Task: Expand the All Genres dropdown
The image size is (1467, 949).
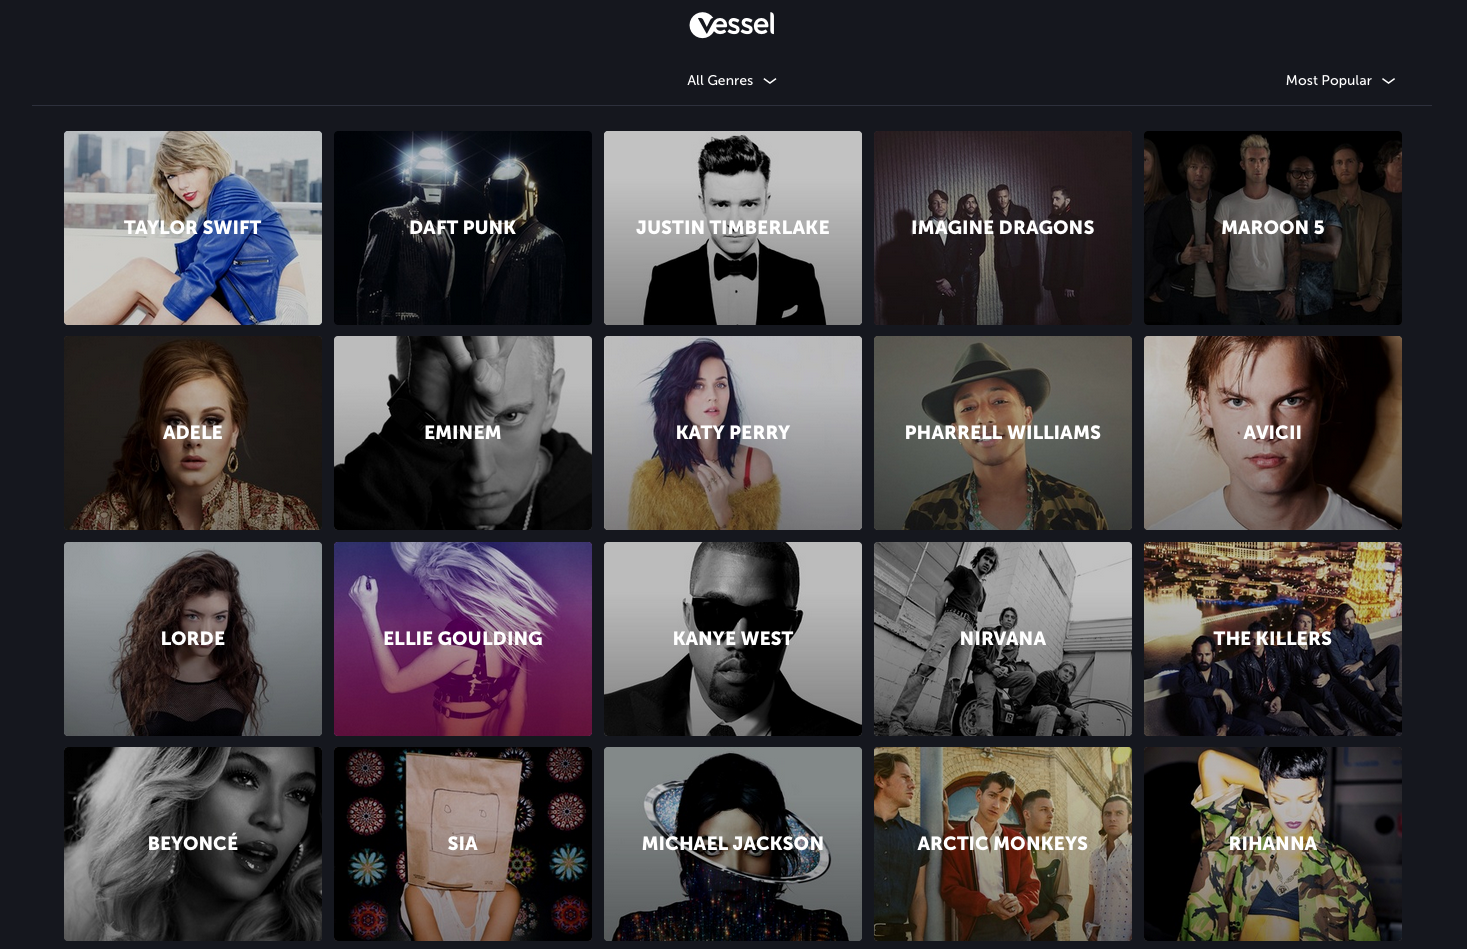Action: pyautogui.click(x=731, y=80)
